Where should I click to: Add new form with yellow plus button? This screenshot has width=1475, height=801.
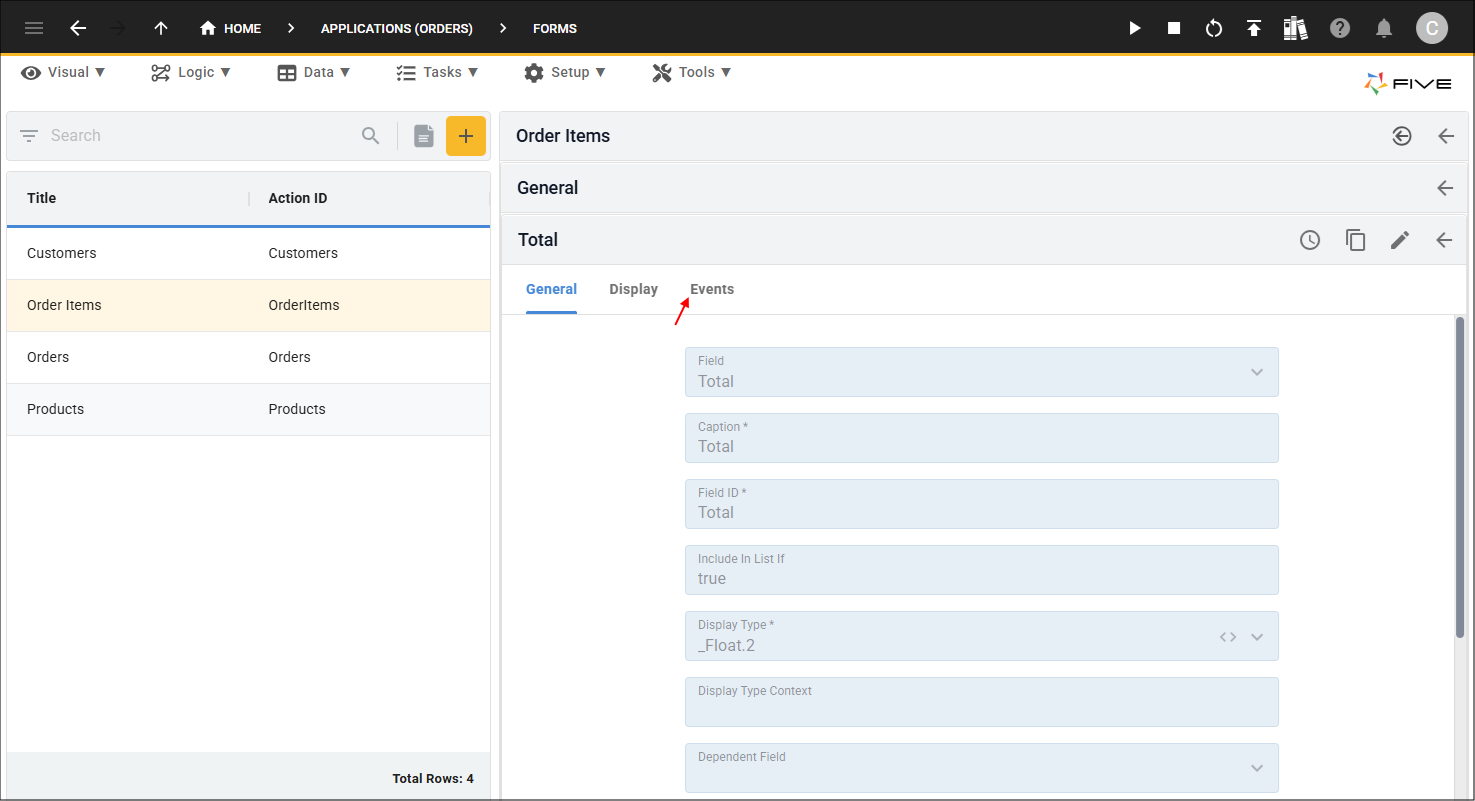tap(465, 136)
